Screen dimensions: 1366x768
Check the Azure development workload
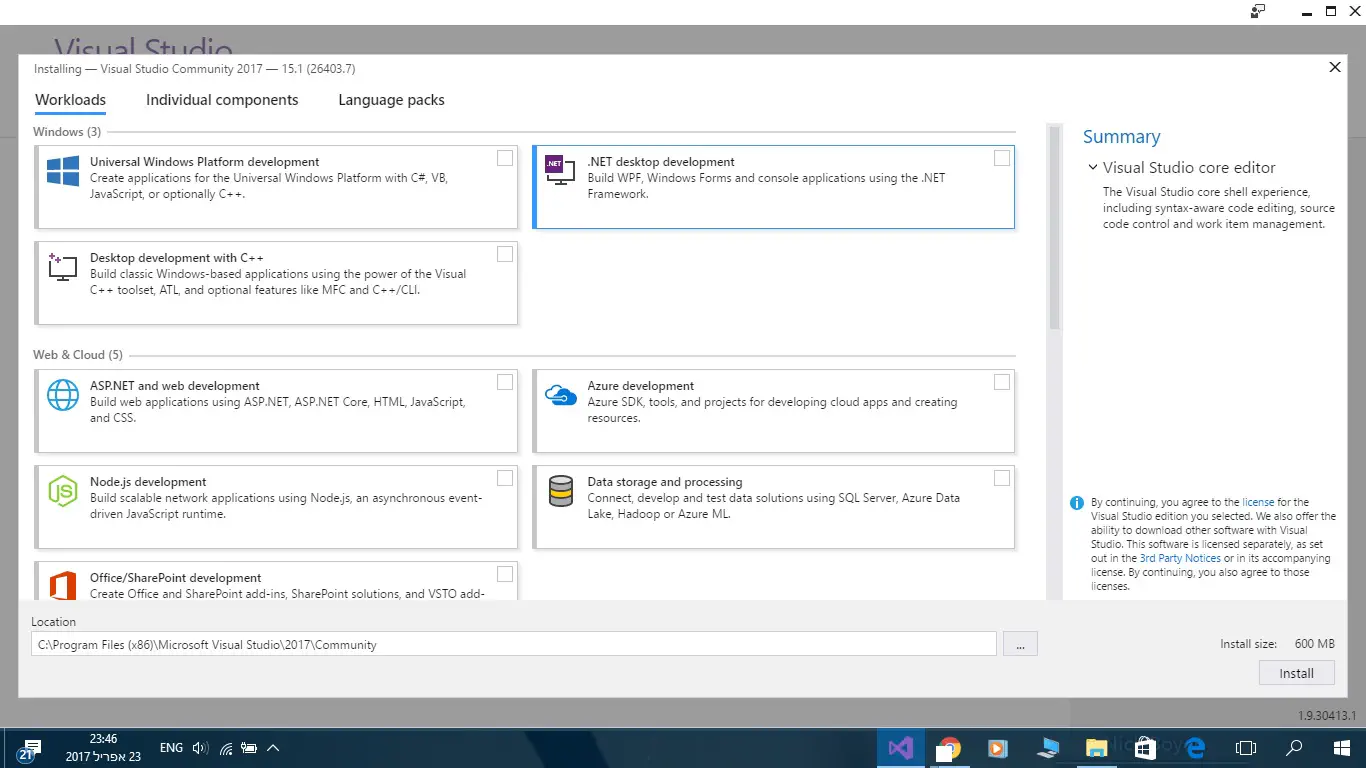[1002, 382]
